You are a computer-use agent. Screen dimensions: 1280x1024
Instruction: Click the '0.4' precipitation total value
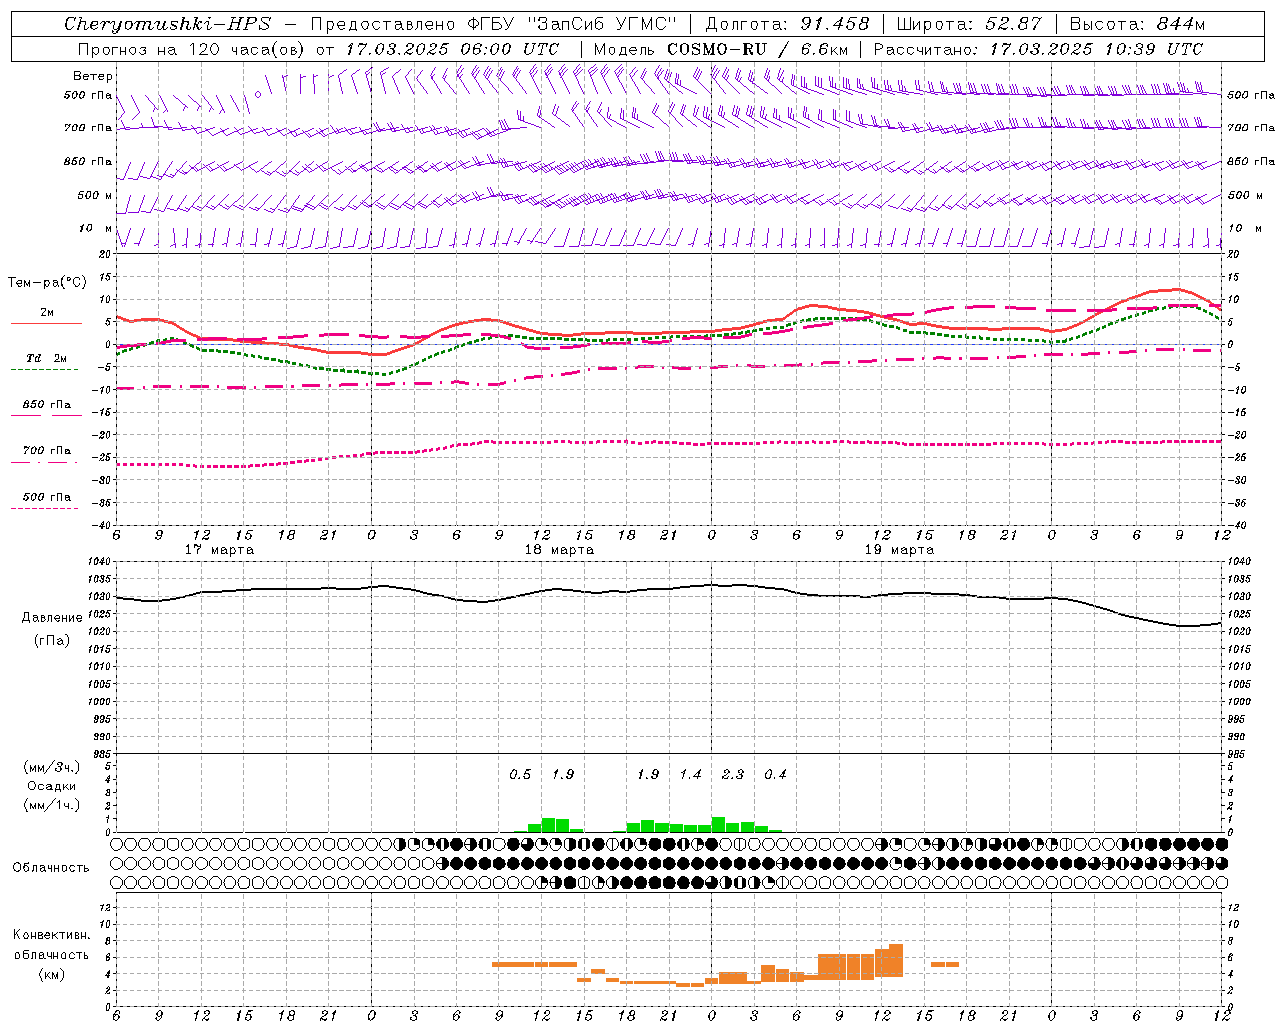pyautogui.click(x=775, y=774)
